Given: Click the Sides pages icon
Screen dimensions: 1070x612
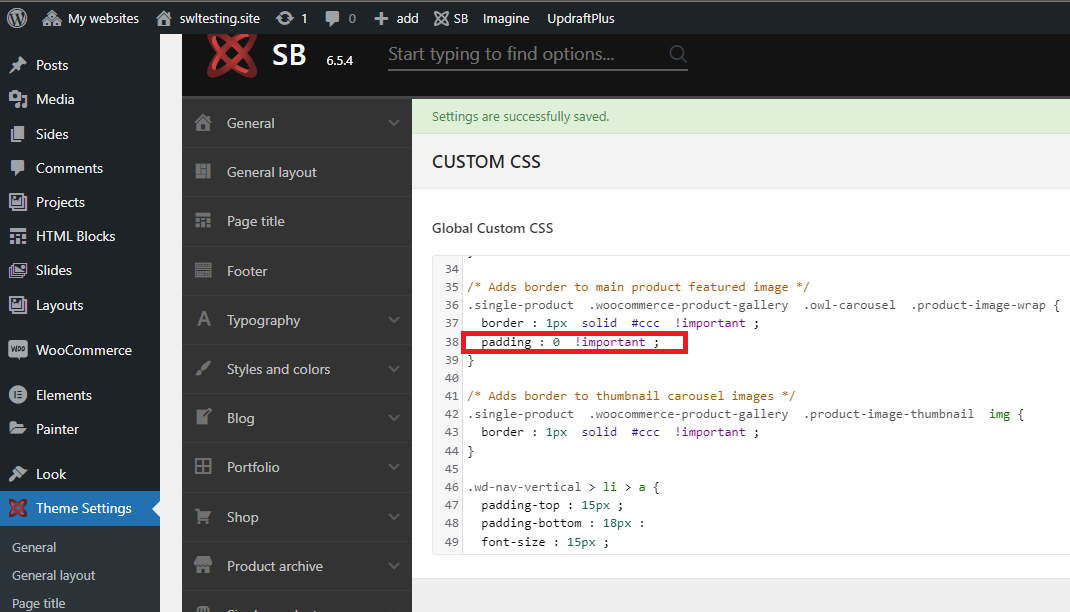Looking at the screenshot, I should tap(18, 134).
